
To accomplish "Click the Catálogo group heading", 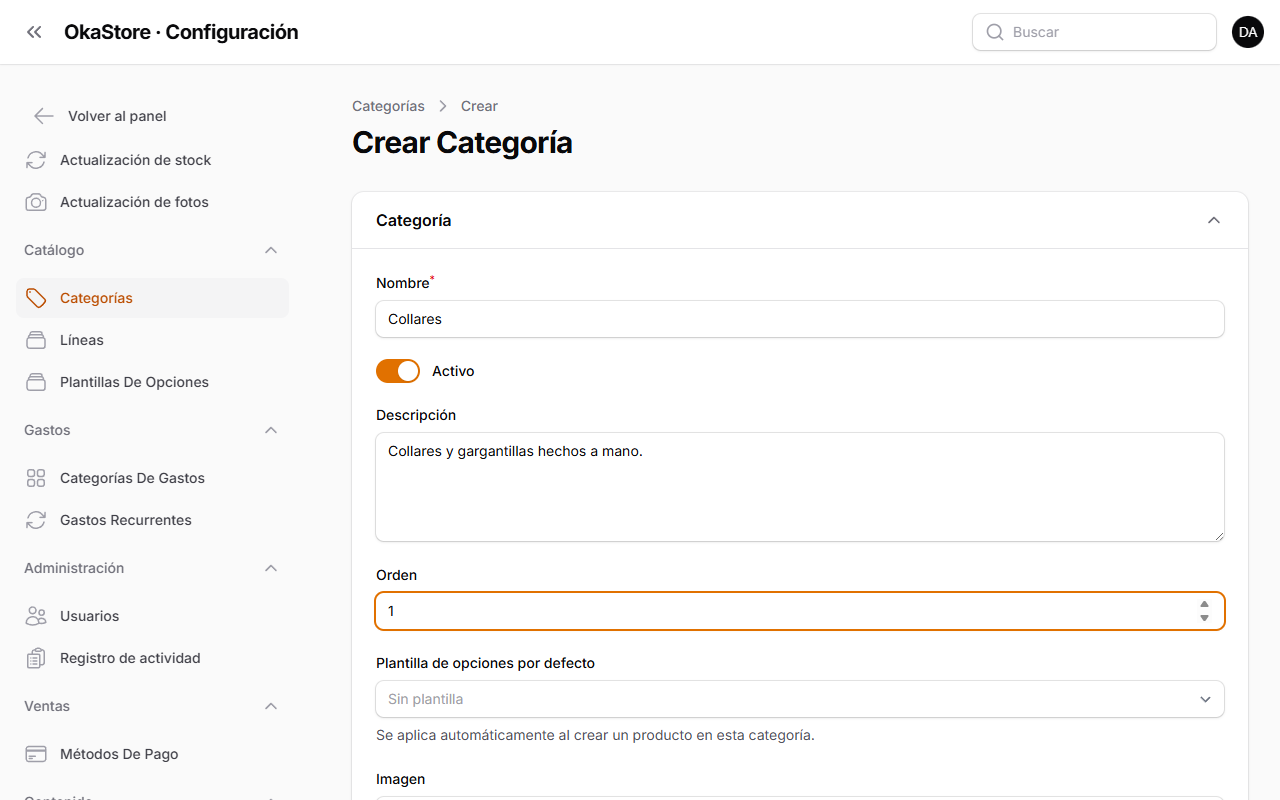I will click(x=54, y=250).
